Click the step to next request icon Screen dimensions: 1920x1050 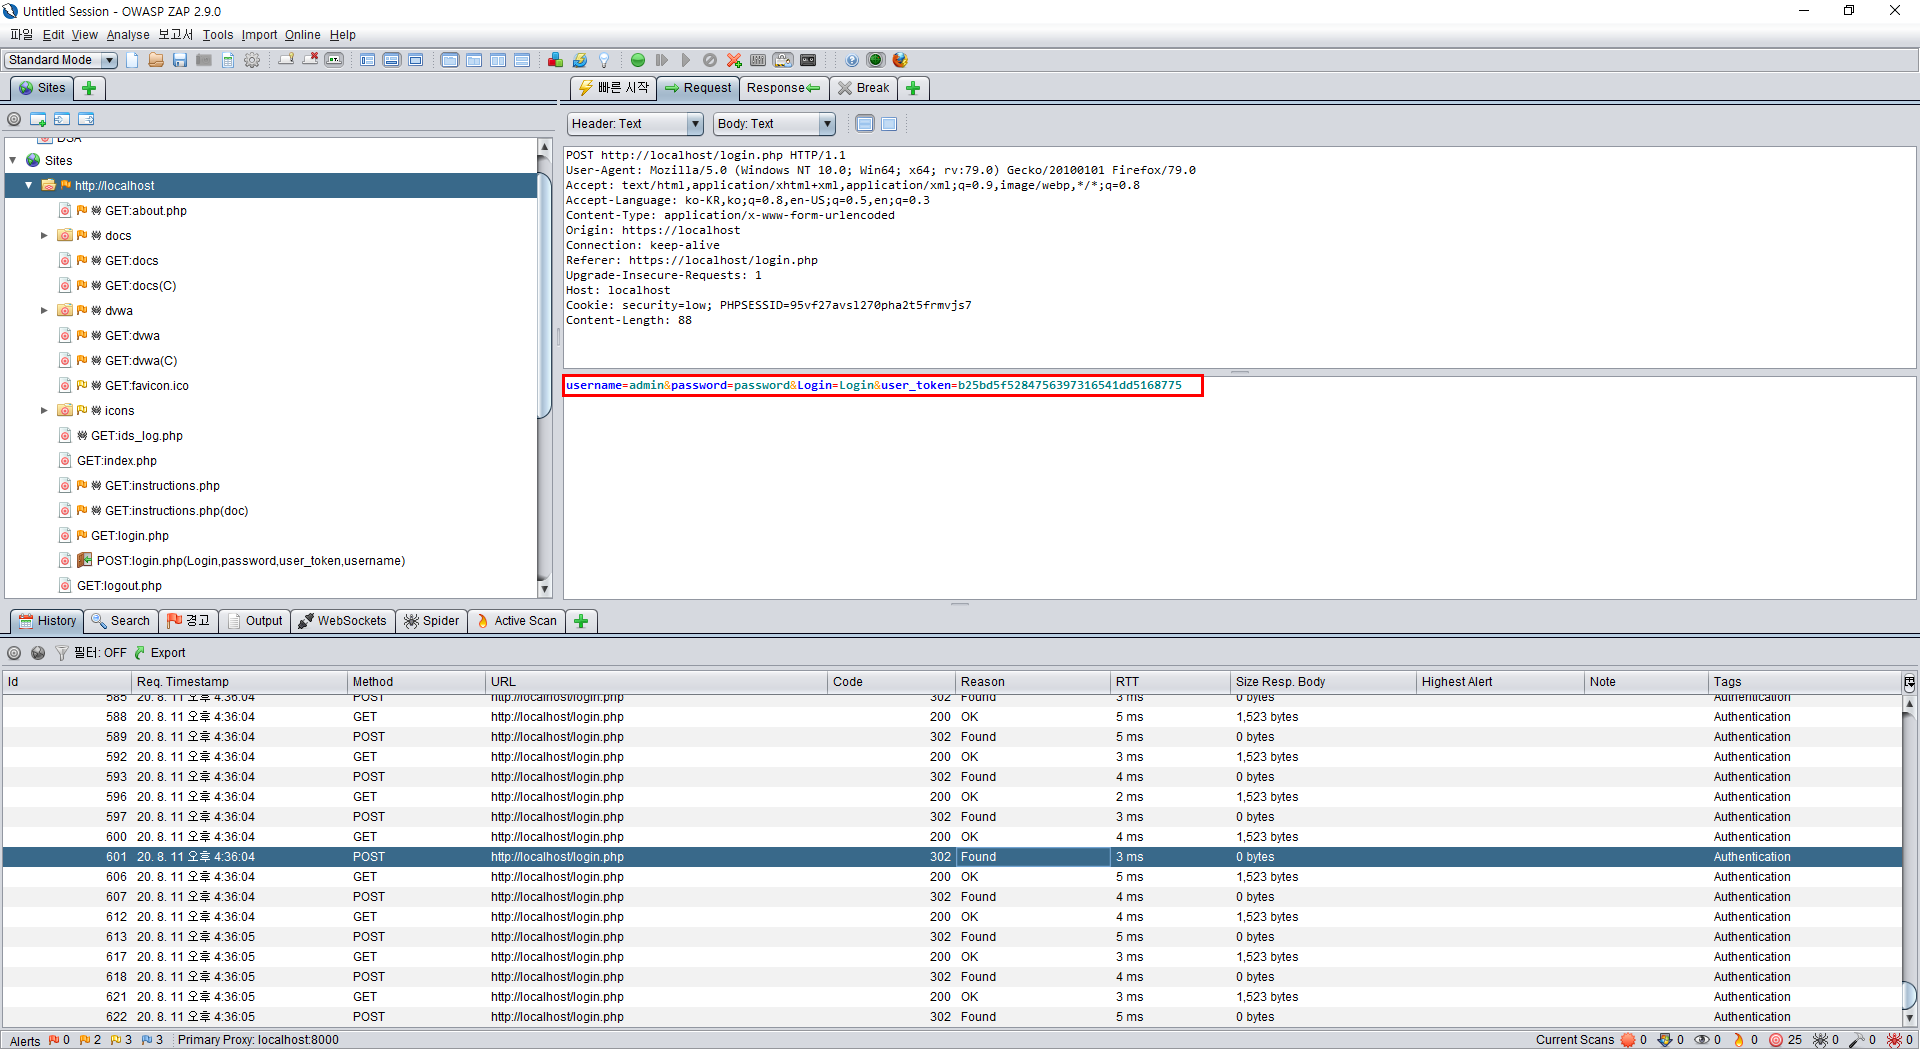pos(662,60)
